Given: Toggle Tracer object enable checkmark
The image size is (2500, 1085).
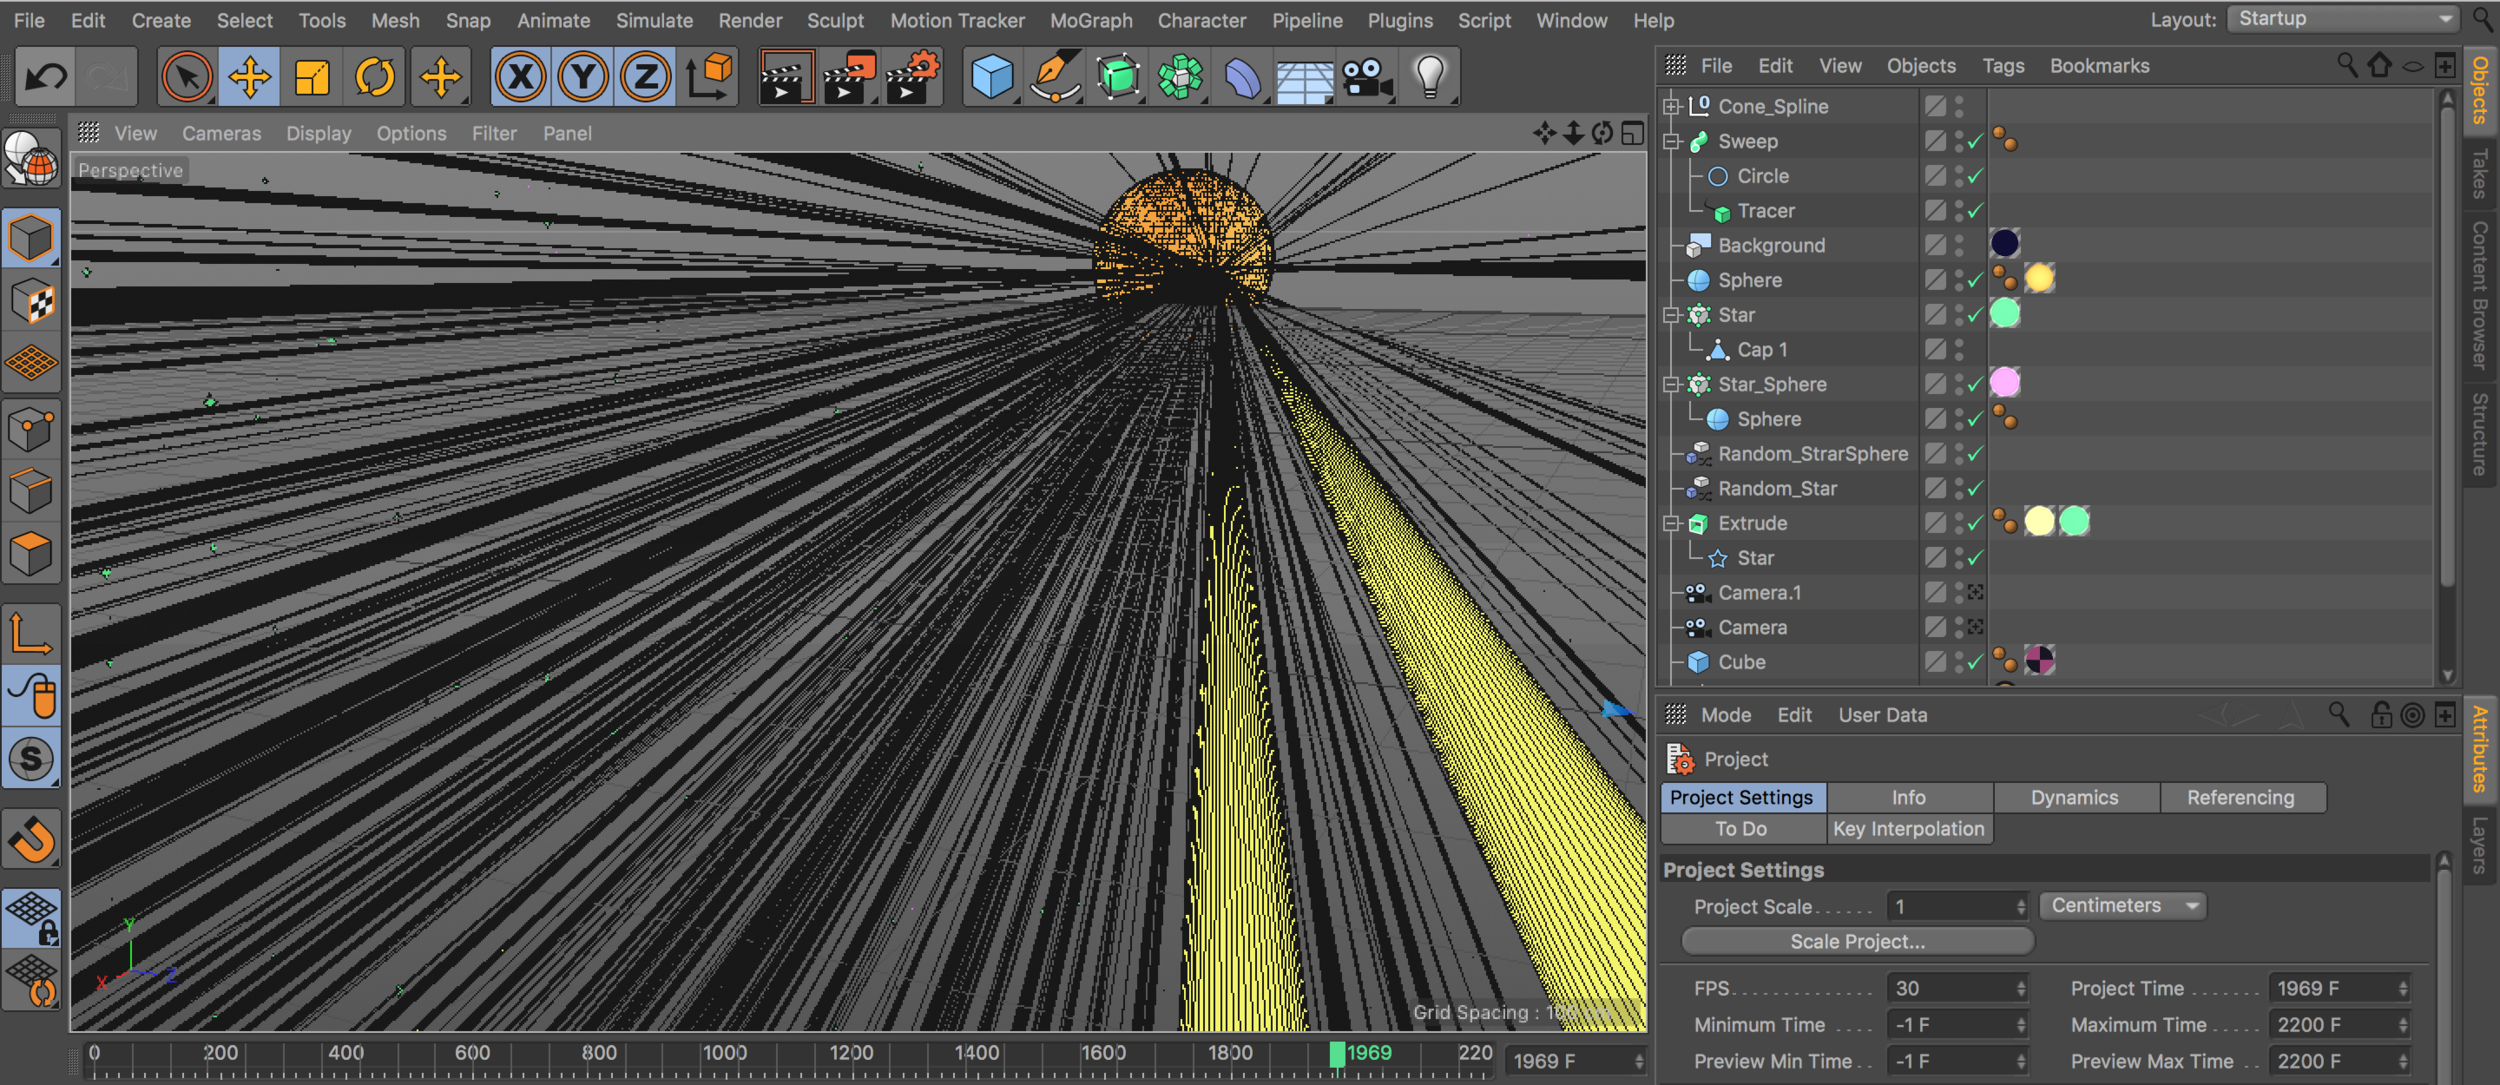Looking at the screenshot, I should (x=1975, y=211).
